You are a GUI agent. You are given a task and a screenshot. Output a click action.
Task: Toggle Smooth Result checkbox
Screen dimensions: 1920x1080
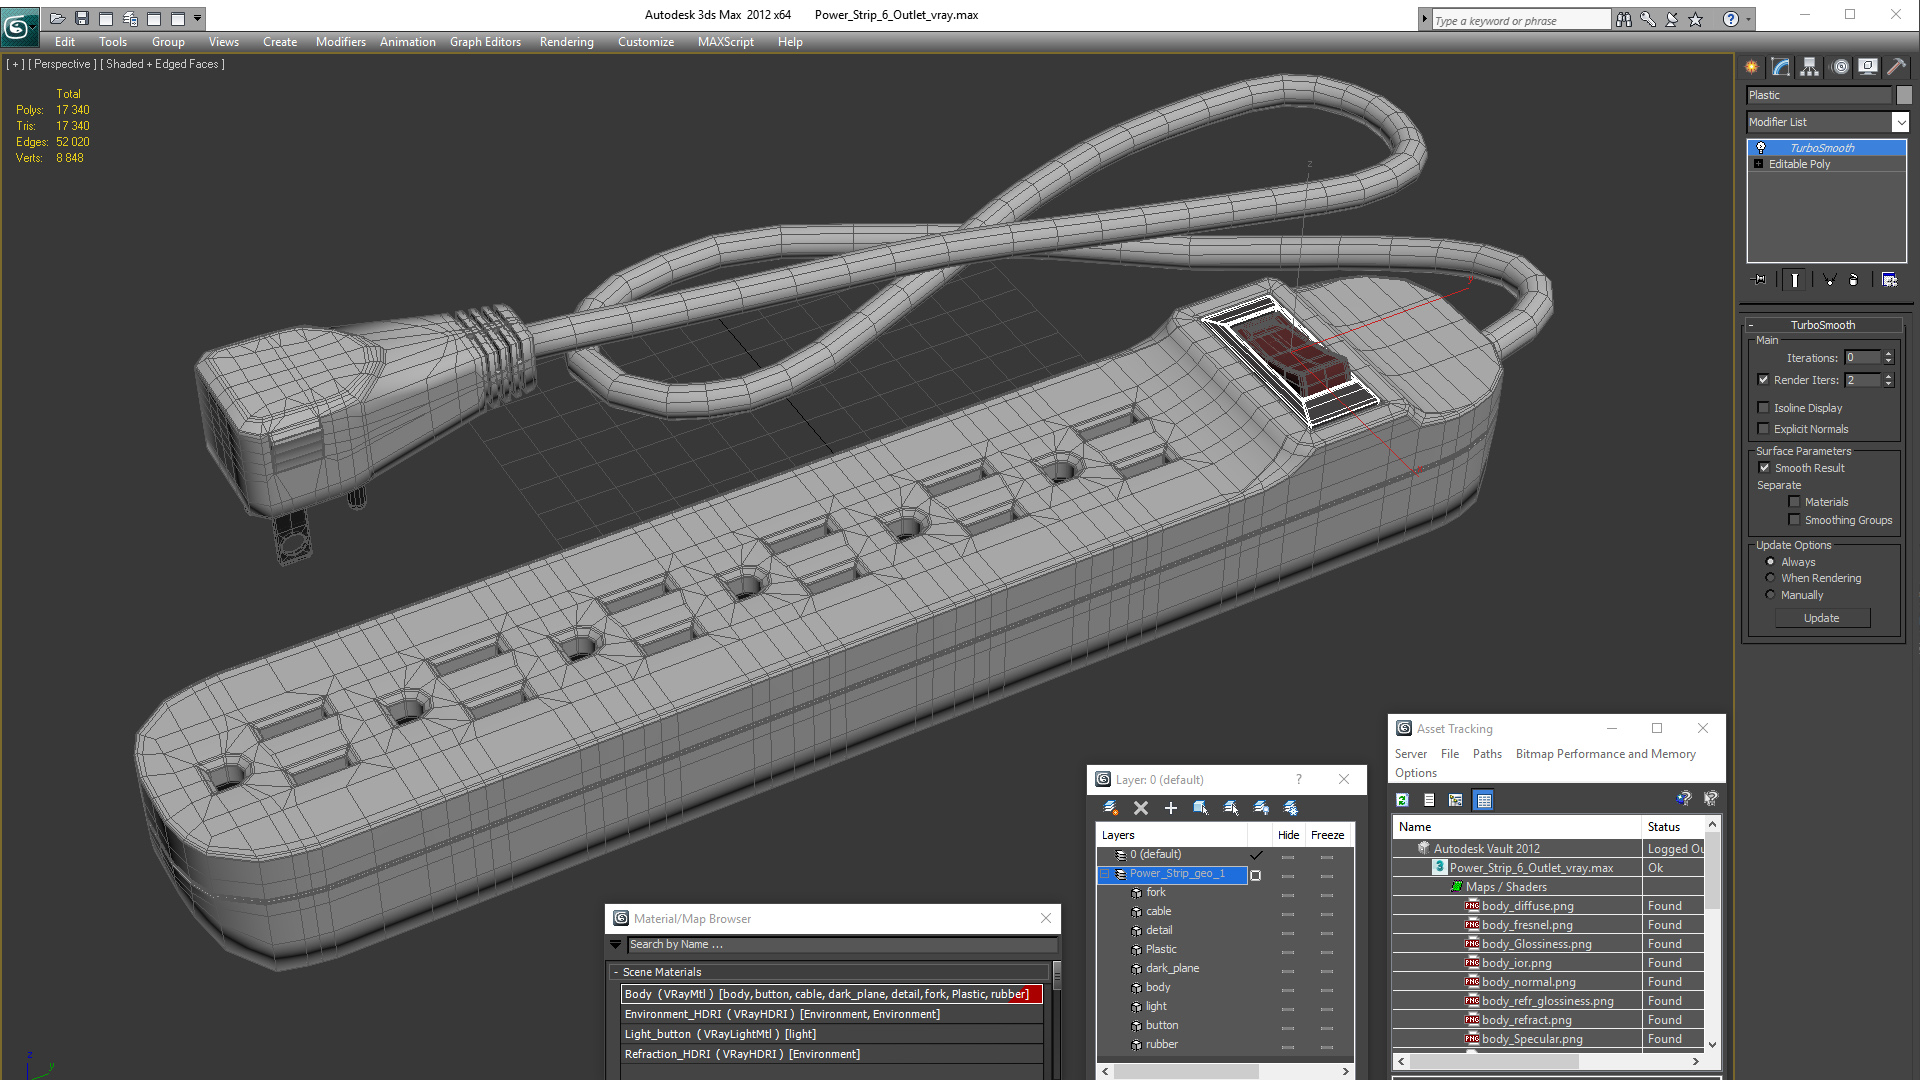coord(1764,467)
